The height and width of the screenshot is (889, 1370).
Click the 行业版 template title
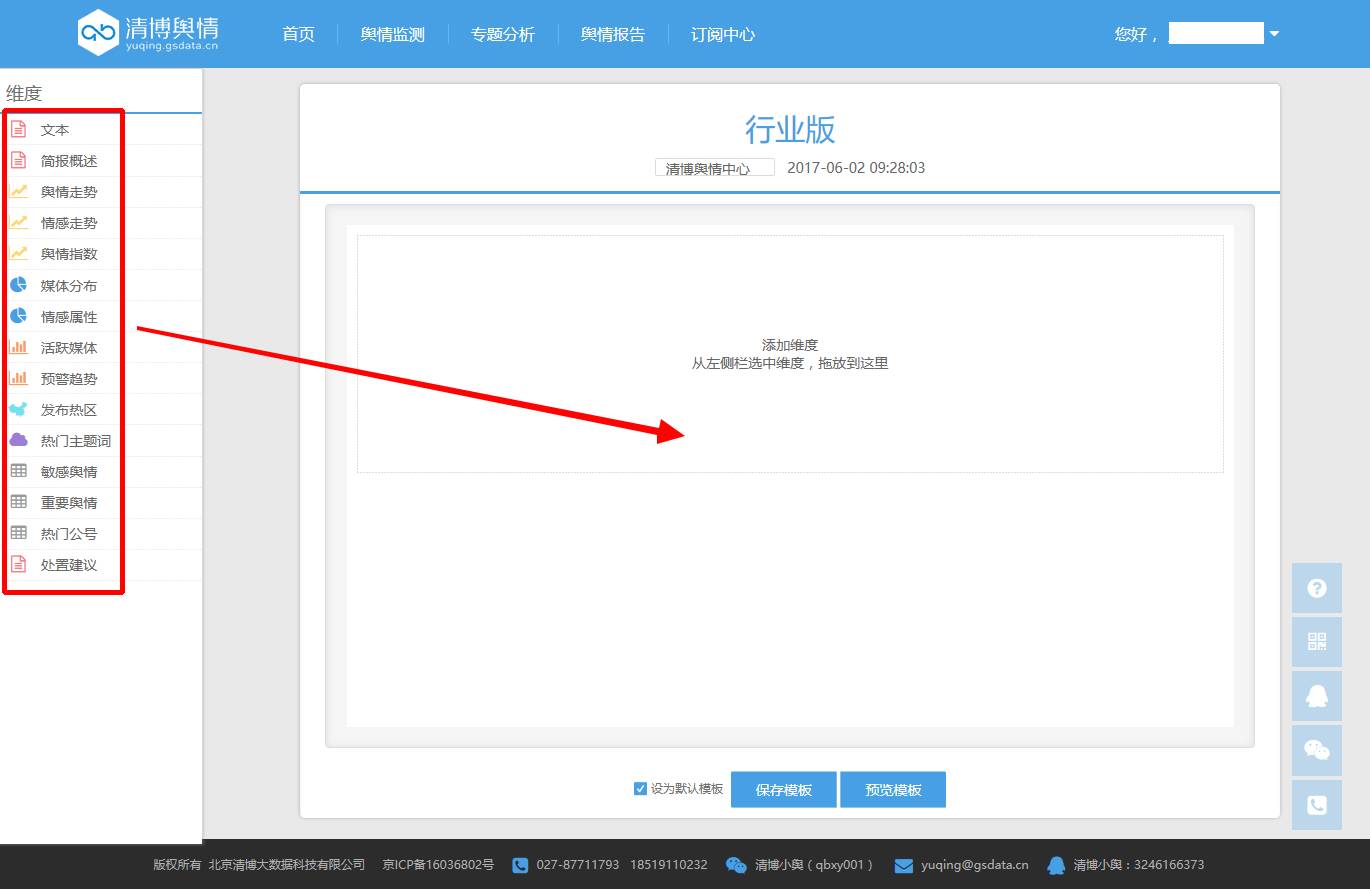pos(790,129)
